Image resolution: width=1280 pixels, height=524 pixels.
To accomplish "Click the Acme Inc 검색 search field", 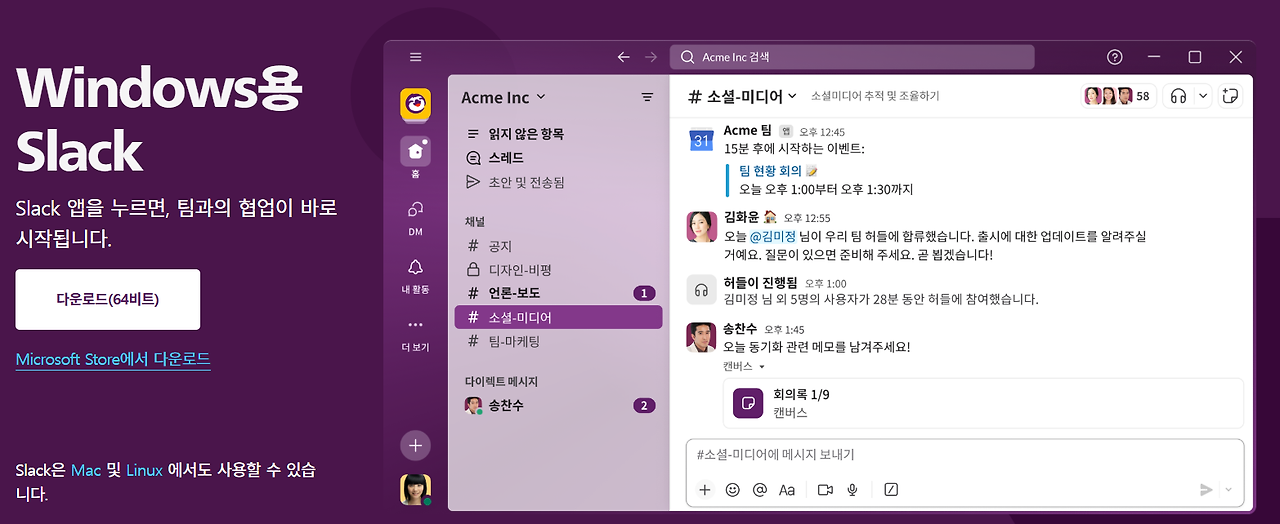I will coord(852,57).
